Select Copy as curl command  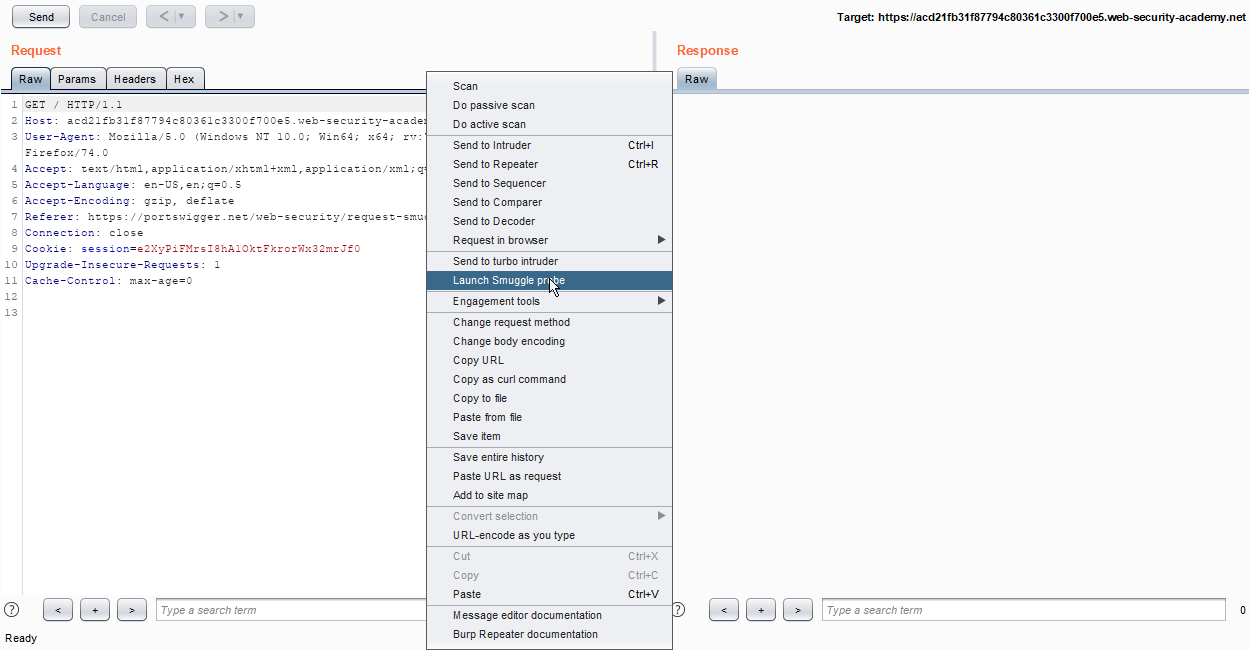pos(549,379)
